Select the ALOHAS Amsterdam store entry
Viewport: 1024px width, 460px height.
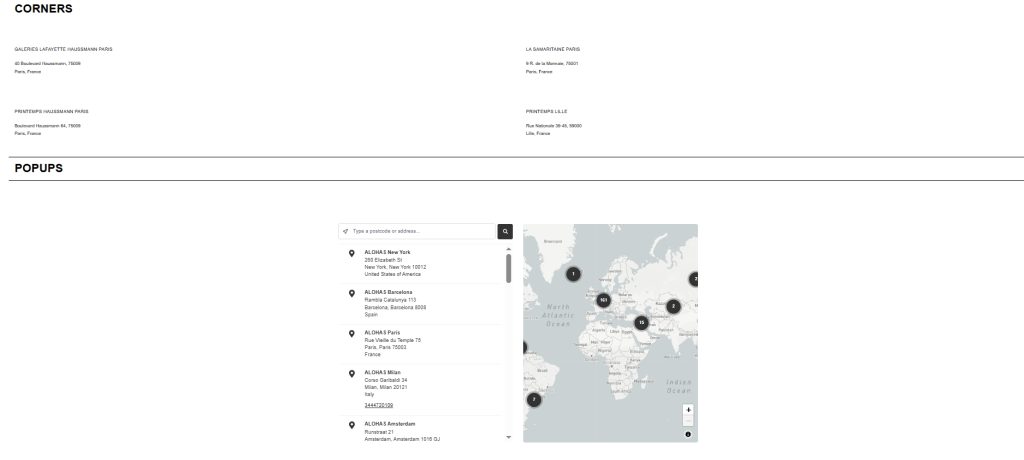[390, 424]
